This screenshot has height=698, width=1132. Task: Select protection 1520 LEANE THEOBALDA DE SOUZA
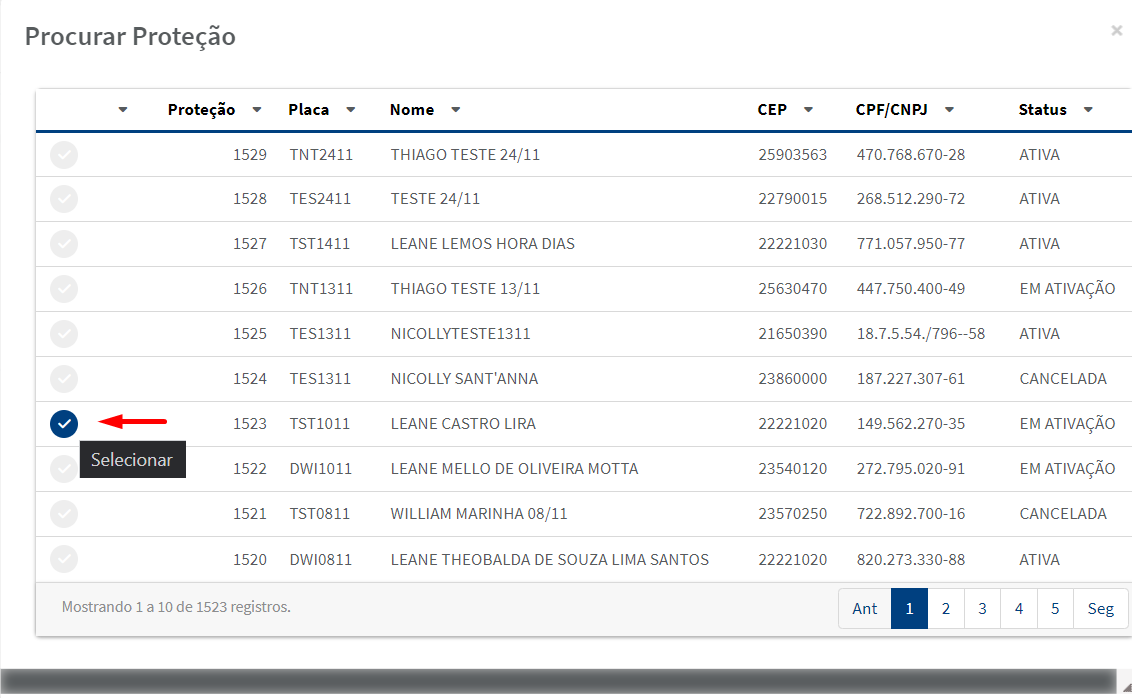[64, 559]
